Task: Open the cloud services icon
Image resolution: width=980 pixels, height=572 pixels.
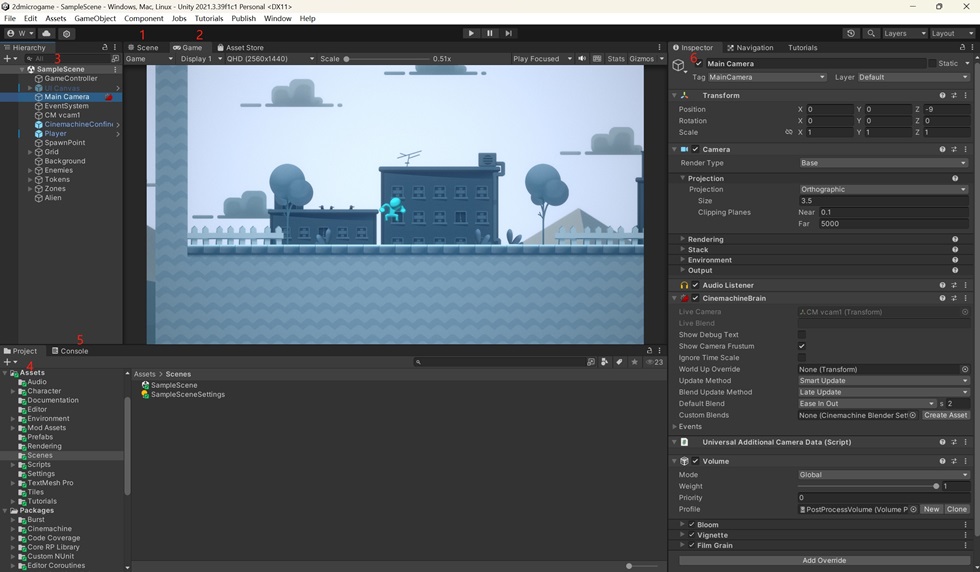Action: [x=46, y=33]
